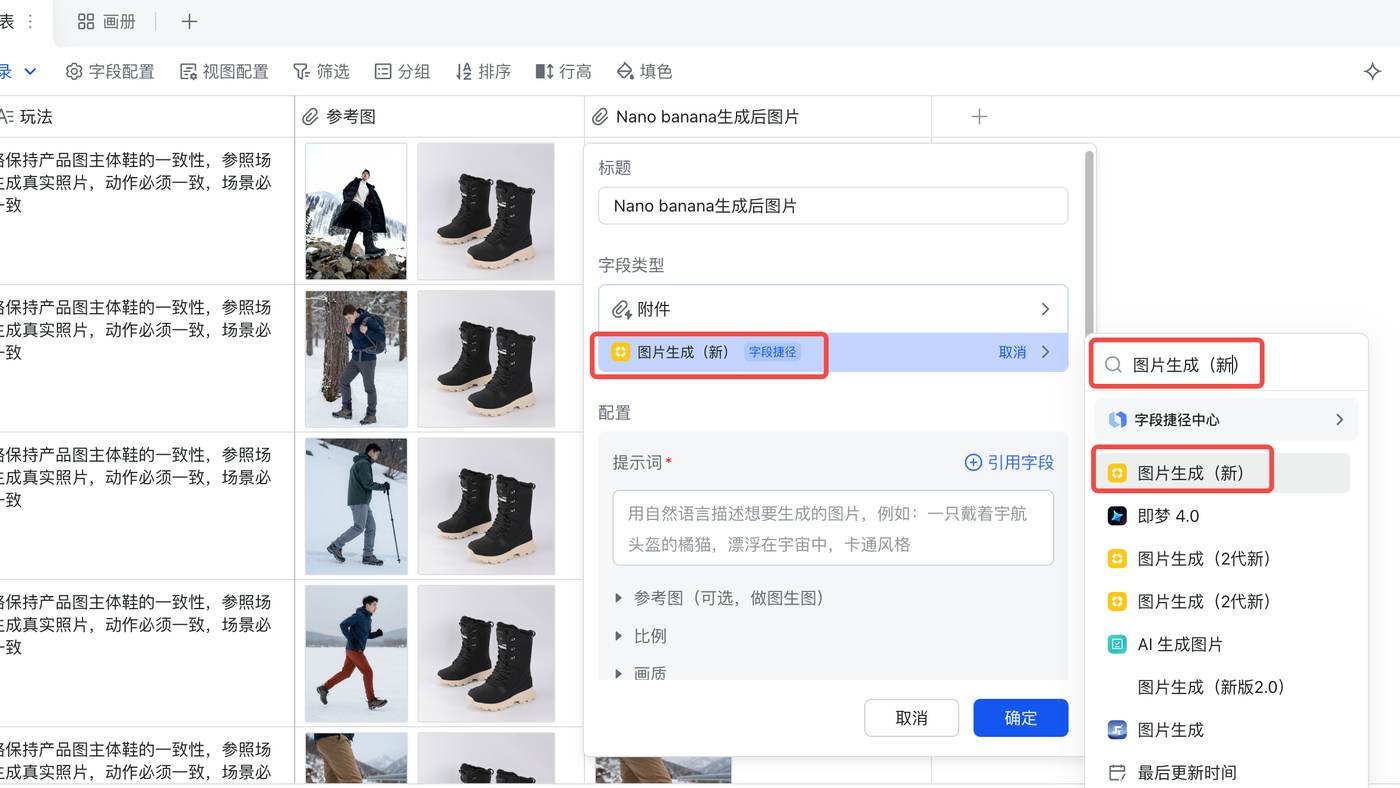Open the running man in red pants thumbnail
This screenshot has height=788, width=1400.
(x=356, y=654)
